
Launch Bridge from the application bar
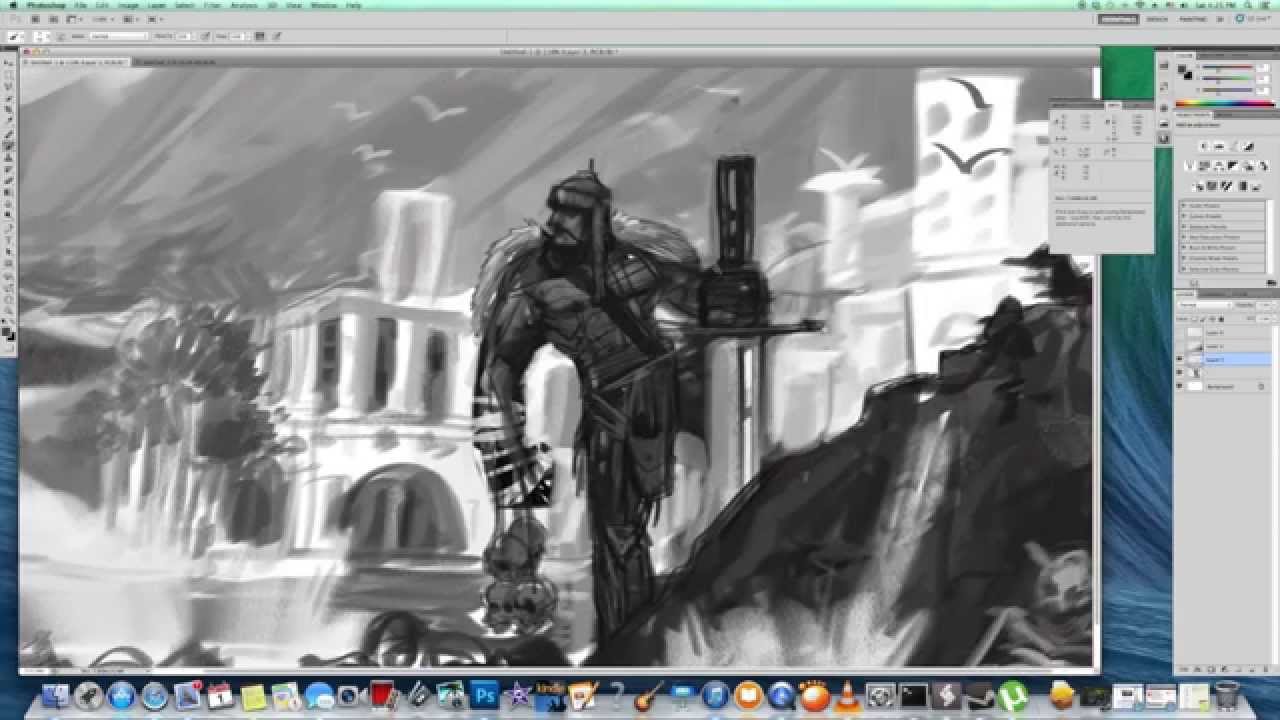(x=35, y=19)
